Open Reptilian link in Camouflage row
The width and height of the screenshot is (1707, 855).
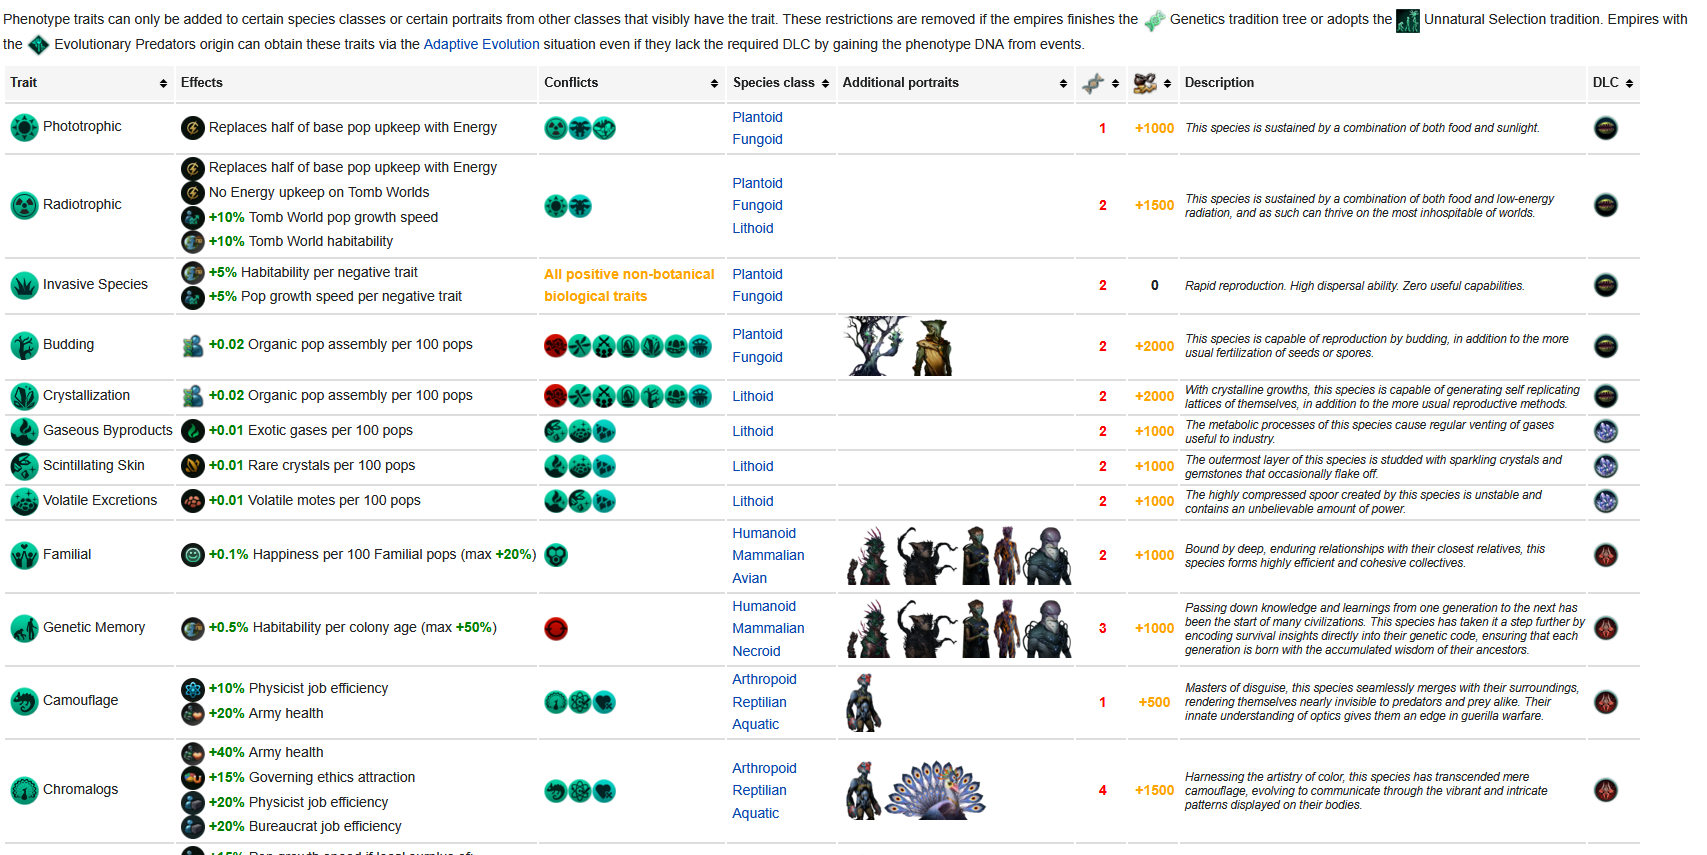759,702
